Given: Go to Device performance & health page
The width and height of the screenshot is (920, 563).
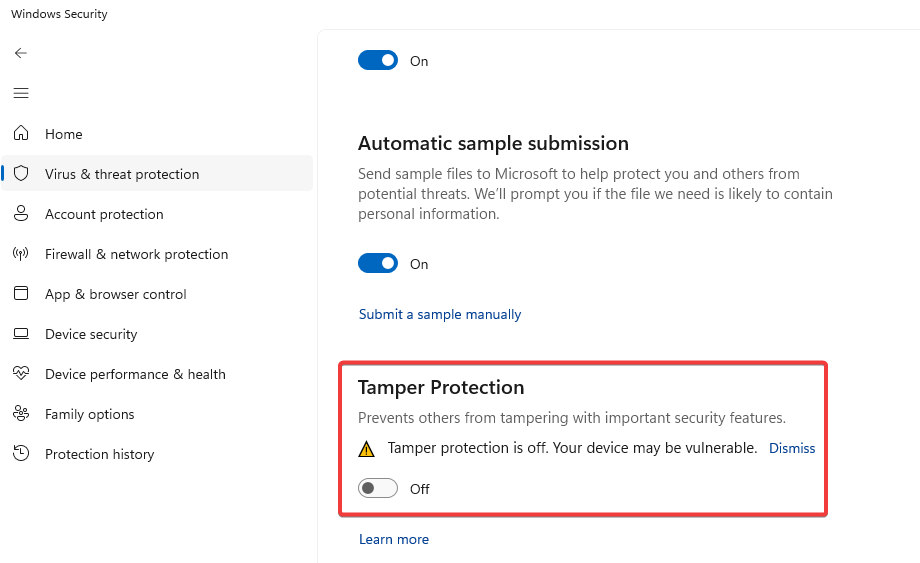Looking at the screenshot, I should point(135,374).
